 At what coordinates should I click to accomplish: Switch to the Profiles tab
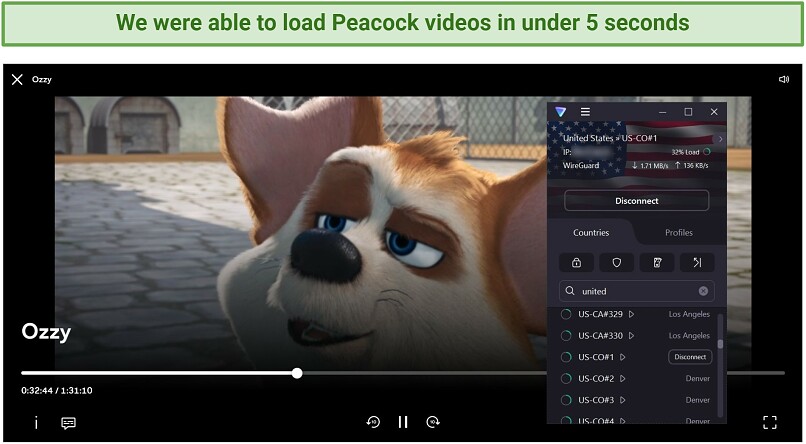coord(679,233)
